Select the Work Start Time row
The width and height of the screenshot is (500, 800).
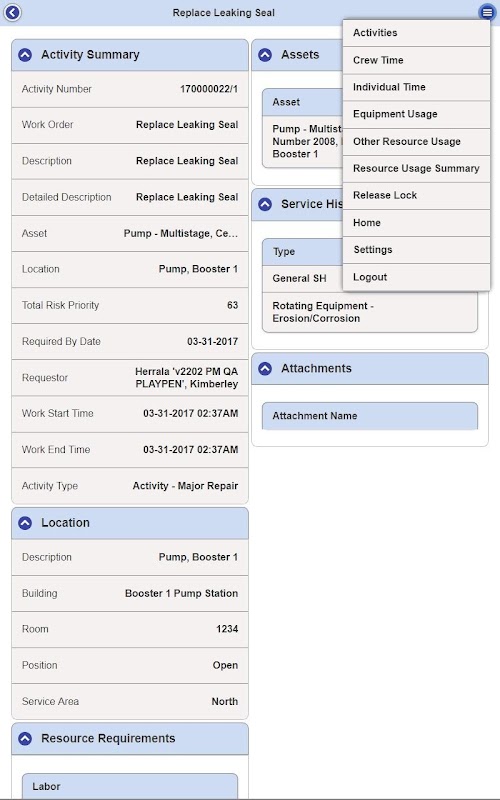[130, 414]
